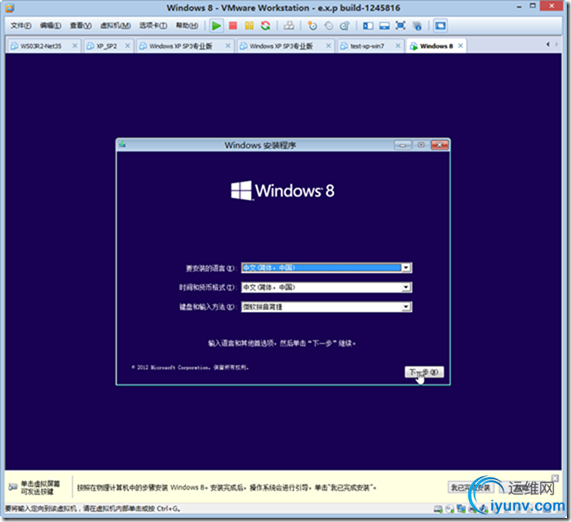The height and width of the screenshot is (522, 571).
Task: Revert to snapshot using the grey clock icon
Action: click(328, 25)
